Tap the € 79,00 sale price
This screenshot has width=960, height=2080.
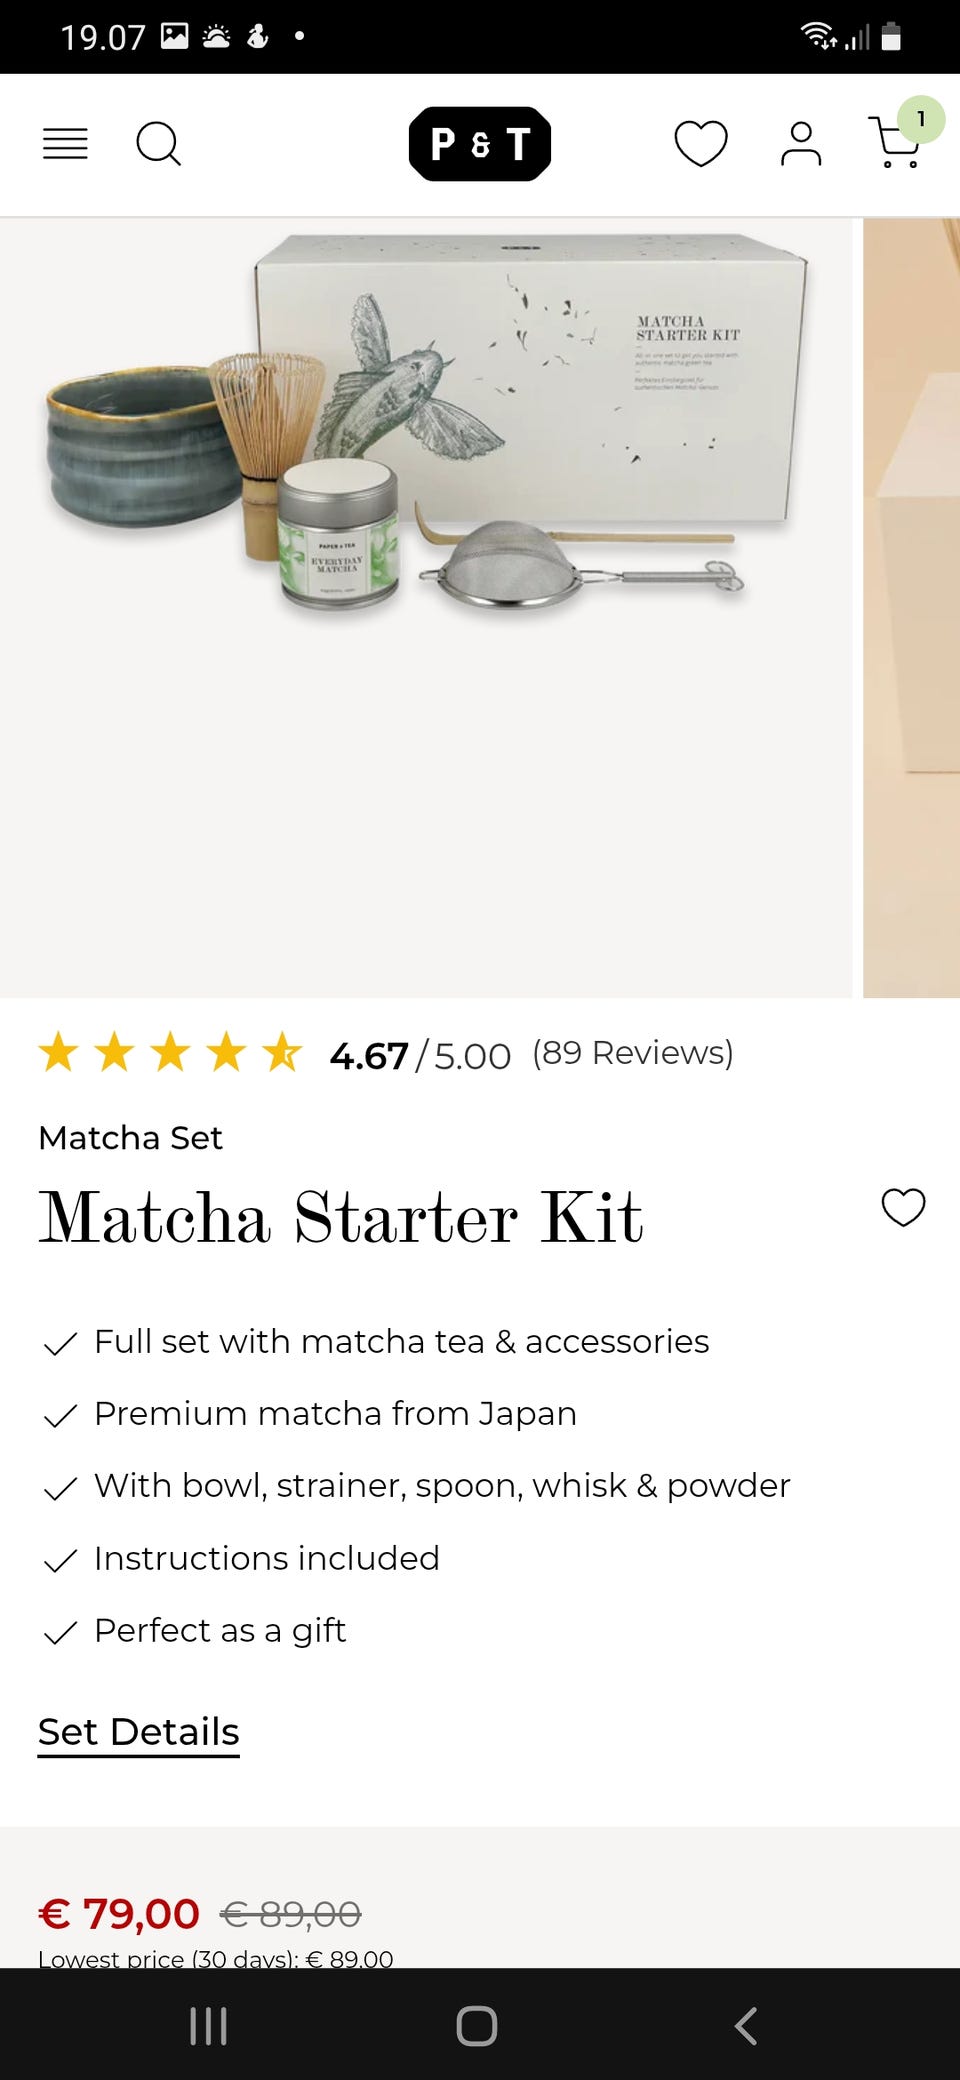(119, 1914)
